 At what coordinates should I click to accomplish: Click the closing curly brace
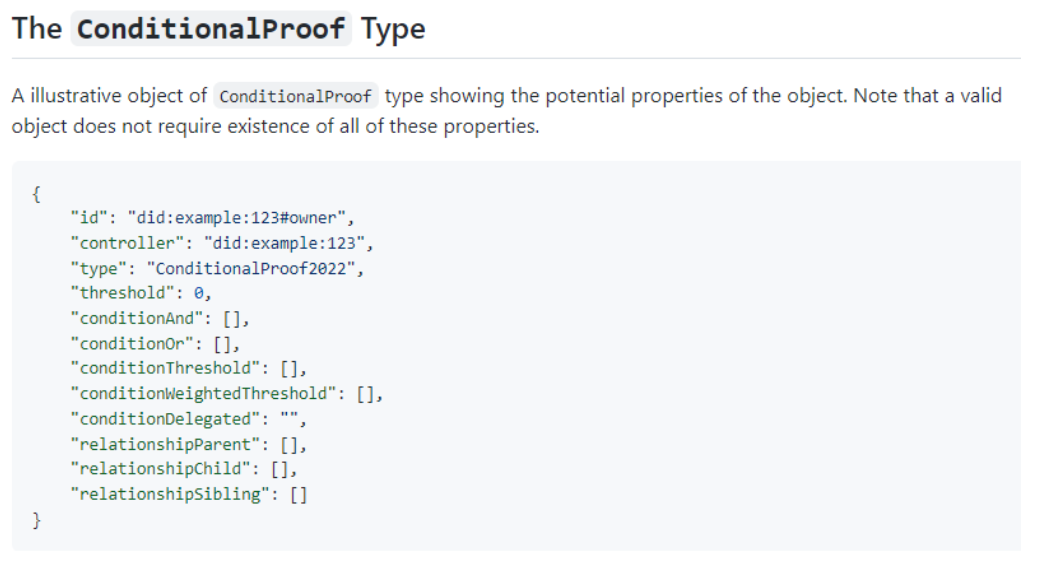[36, 520]
